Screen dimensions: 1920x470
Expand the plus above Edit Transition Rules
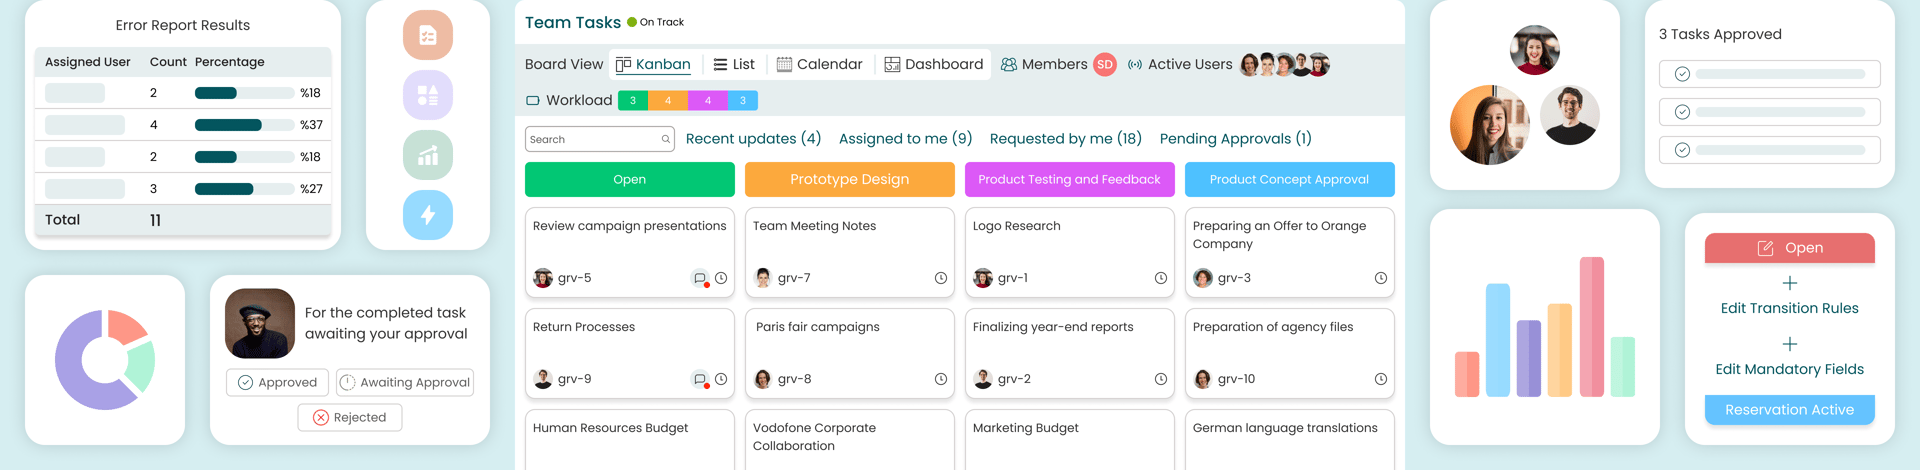[1790, 283]
